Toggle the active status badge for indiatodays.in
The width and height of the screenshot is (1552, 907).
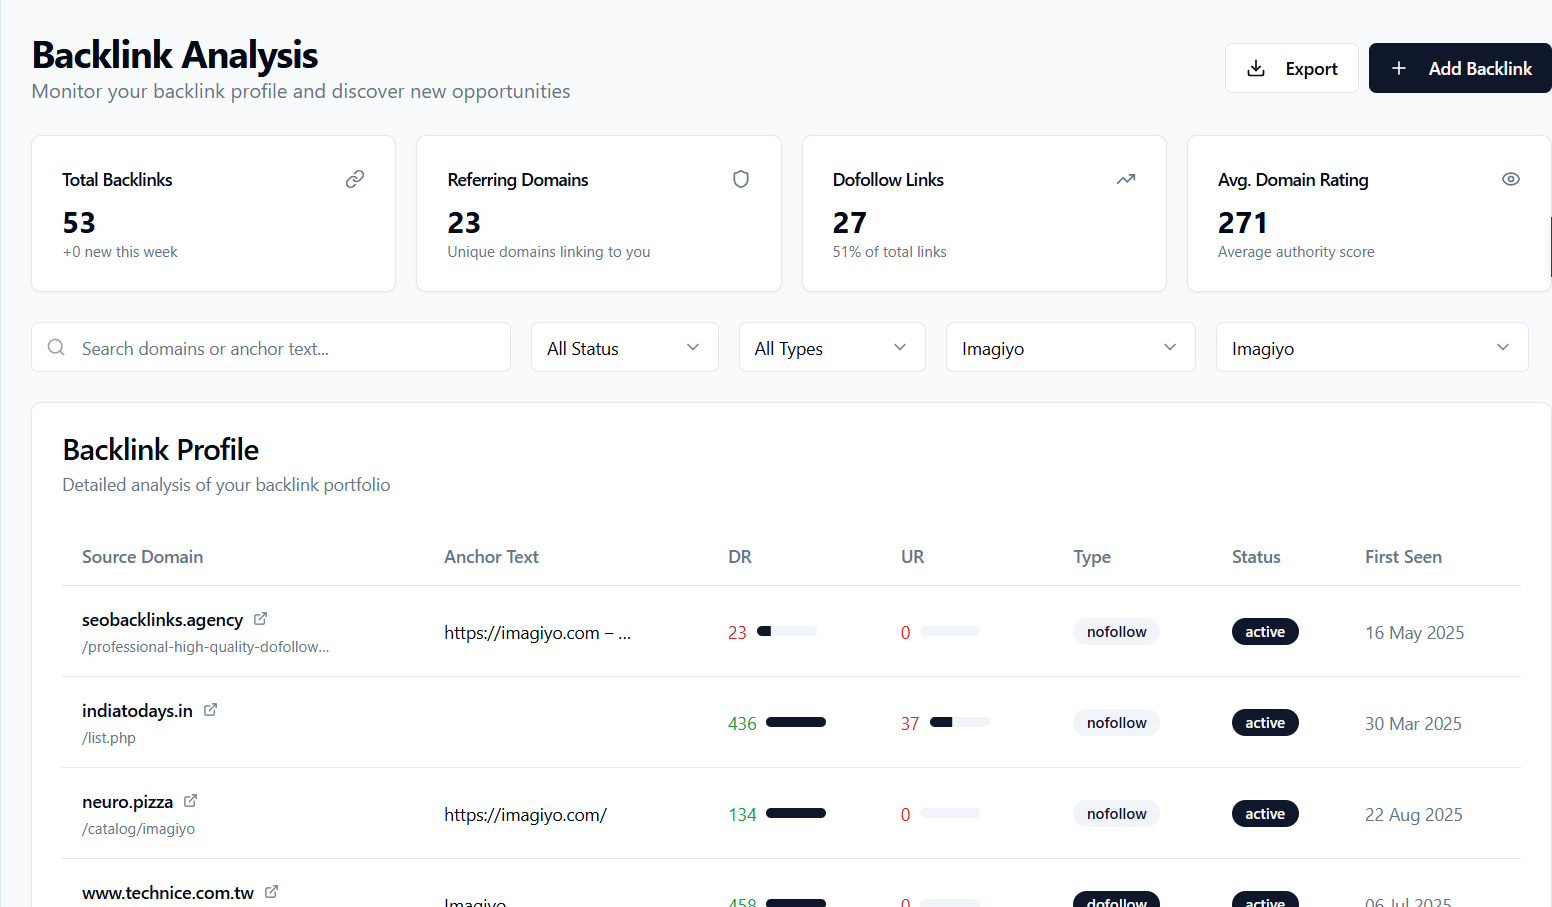(1265, 722)
